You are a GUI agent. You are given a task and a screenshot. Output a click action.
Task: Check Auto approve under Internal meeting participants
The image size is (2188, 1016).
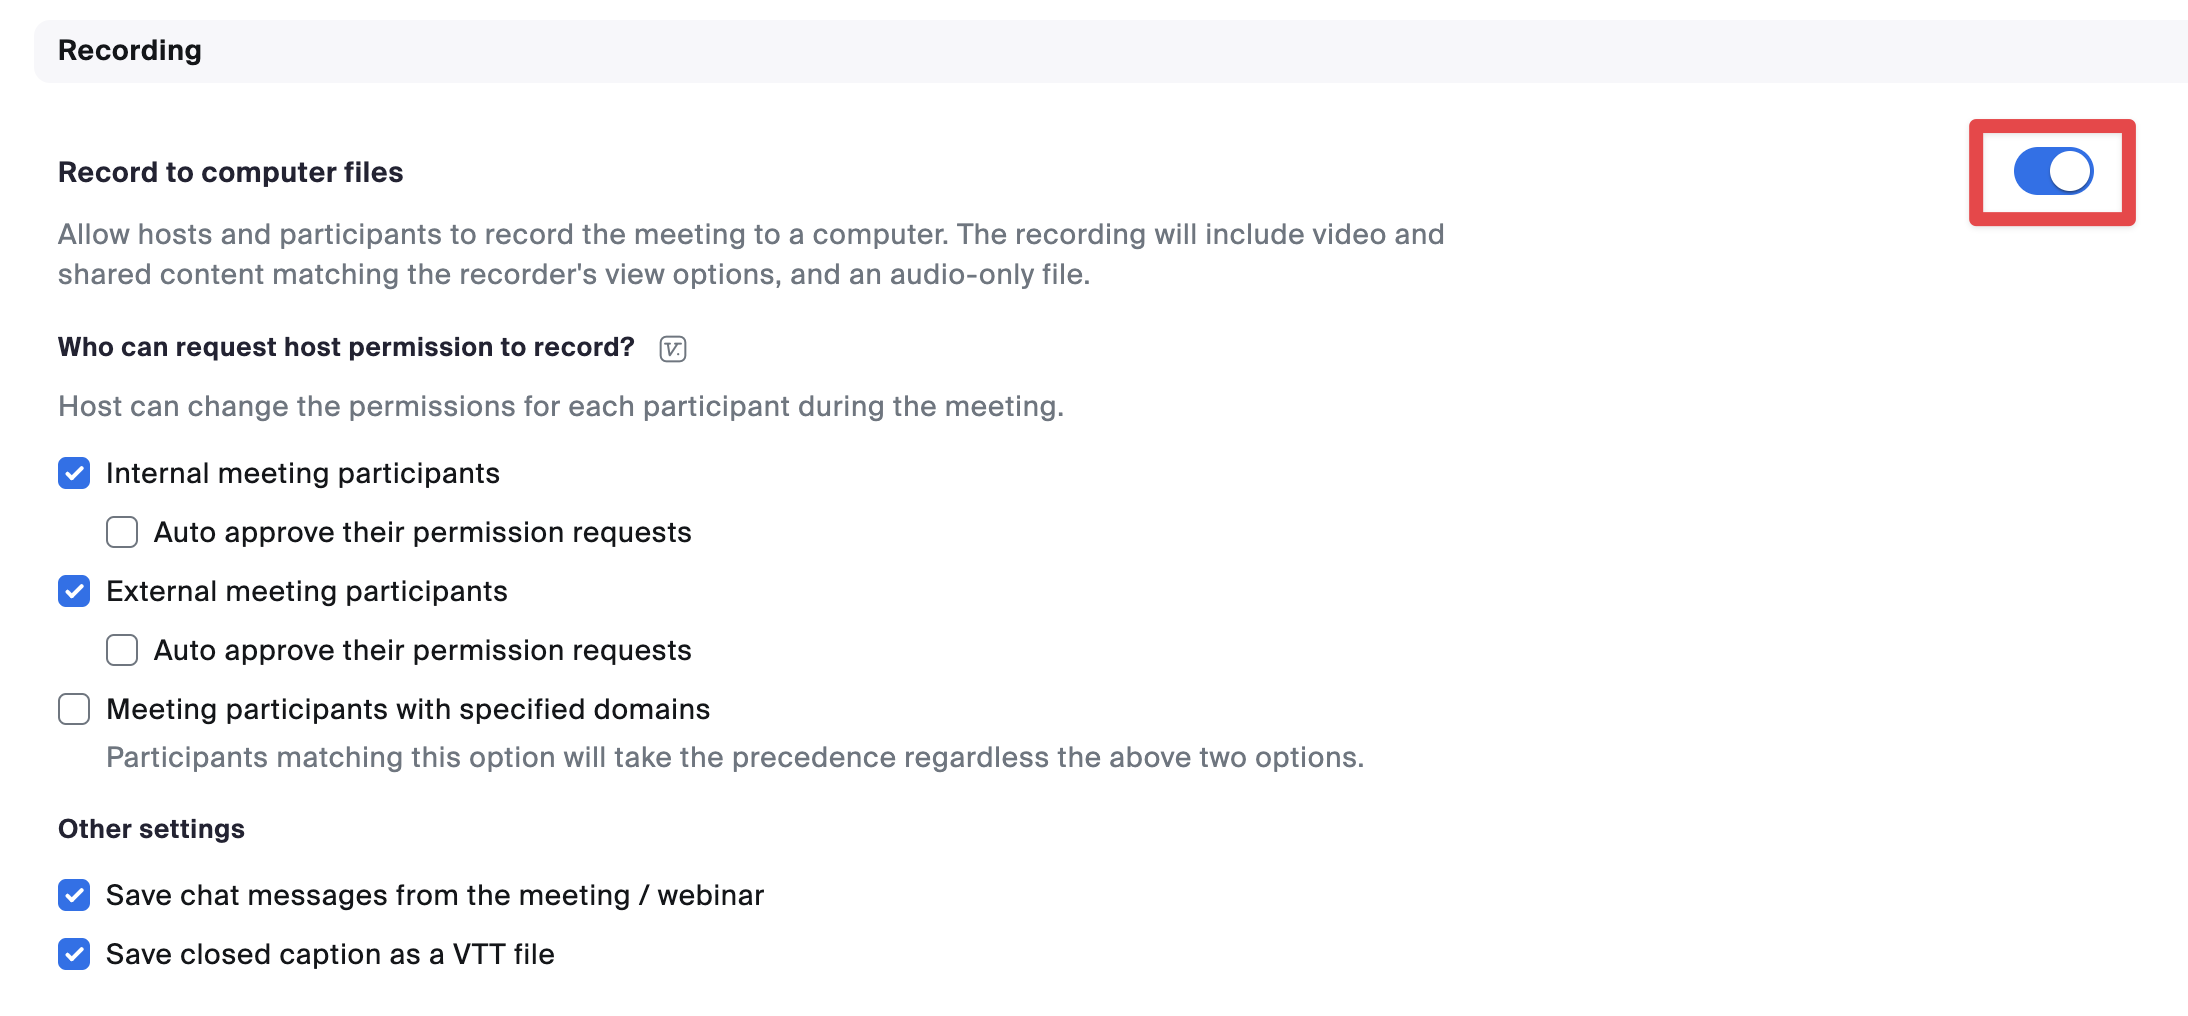(x=121, y=532)
